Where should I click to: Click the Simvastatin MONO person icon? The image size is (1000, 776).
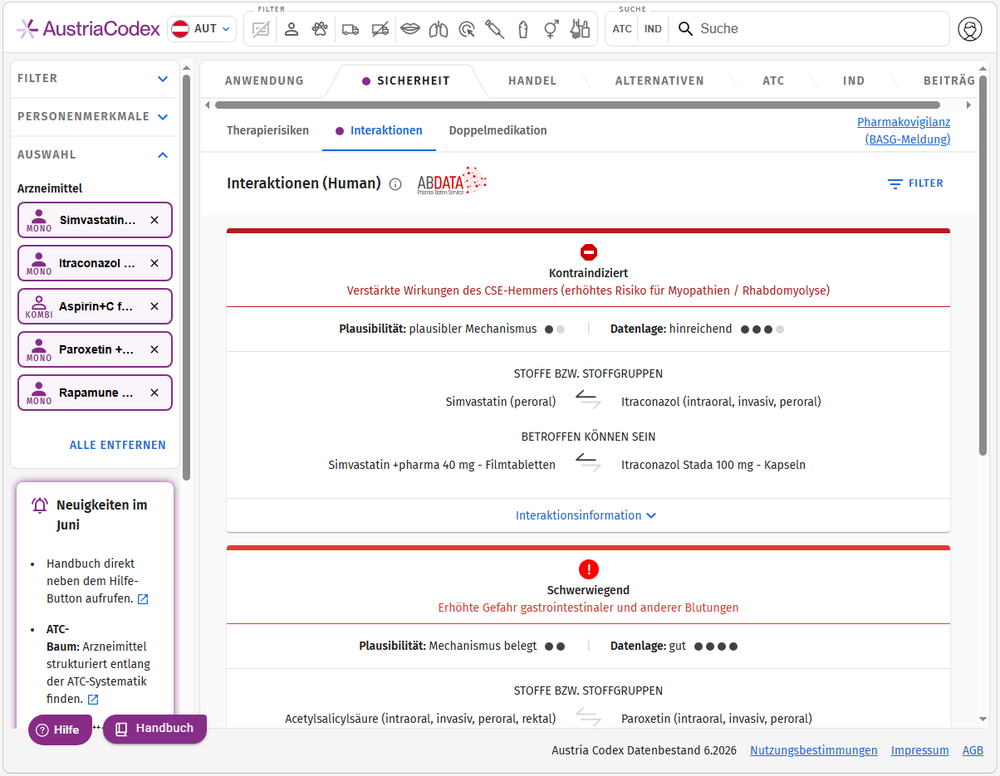pyautogui.click(x=39, y=221)
